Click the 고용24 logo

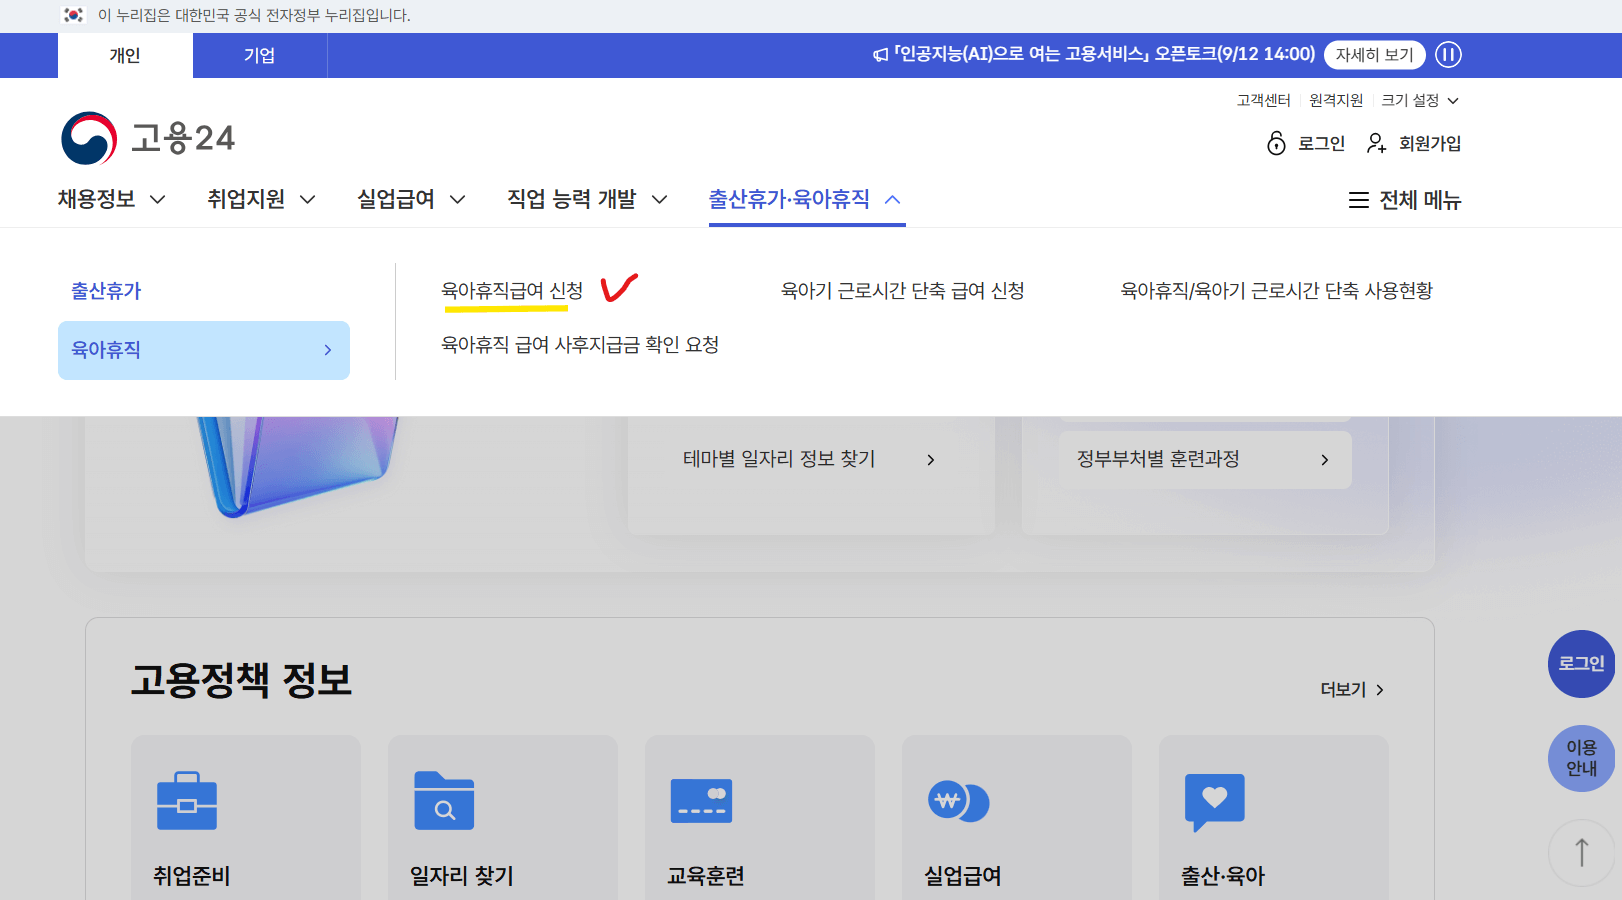point(148,137)
